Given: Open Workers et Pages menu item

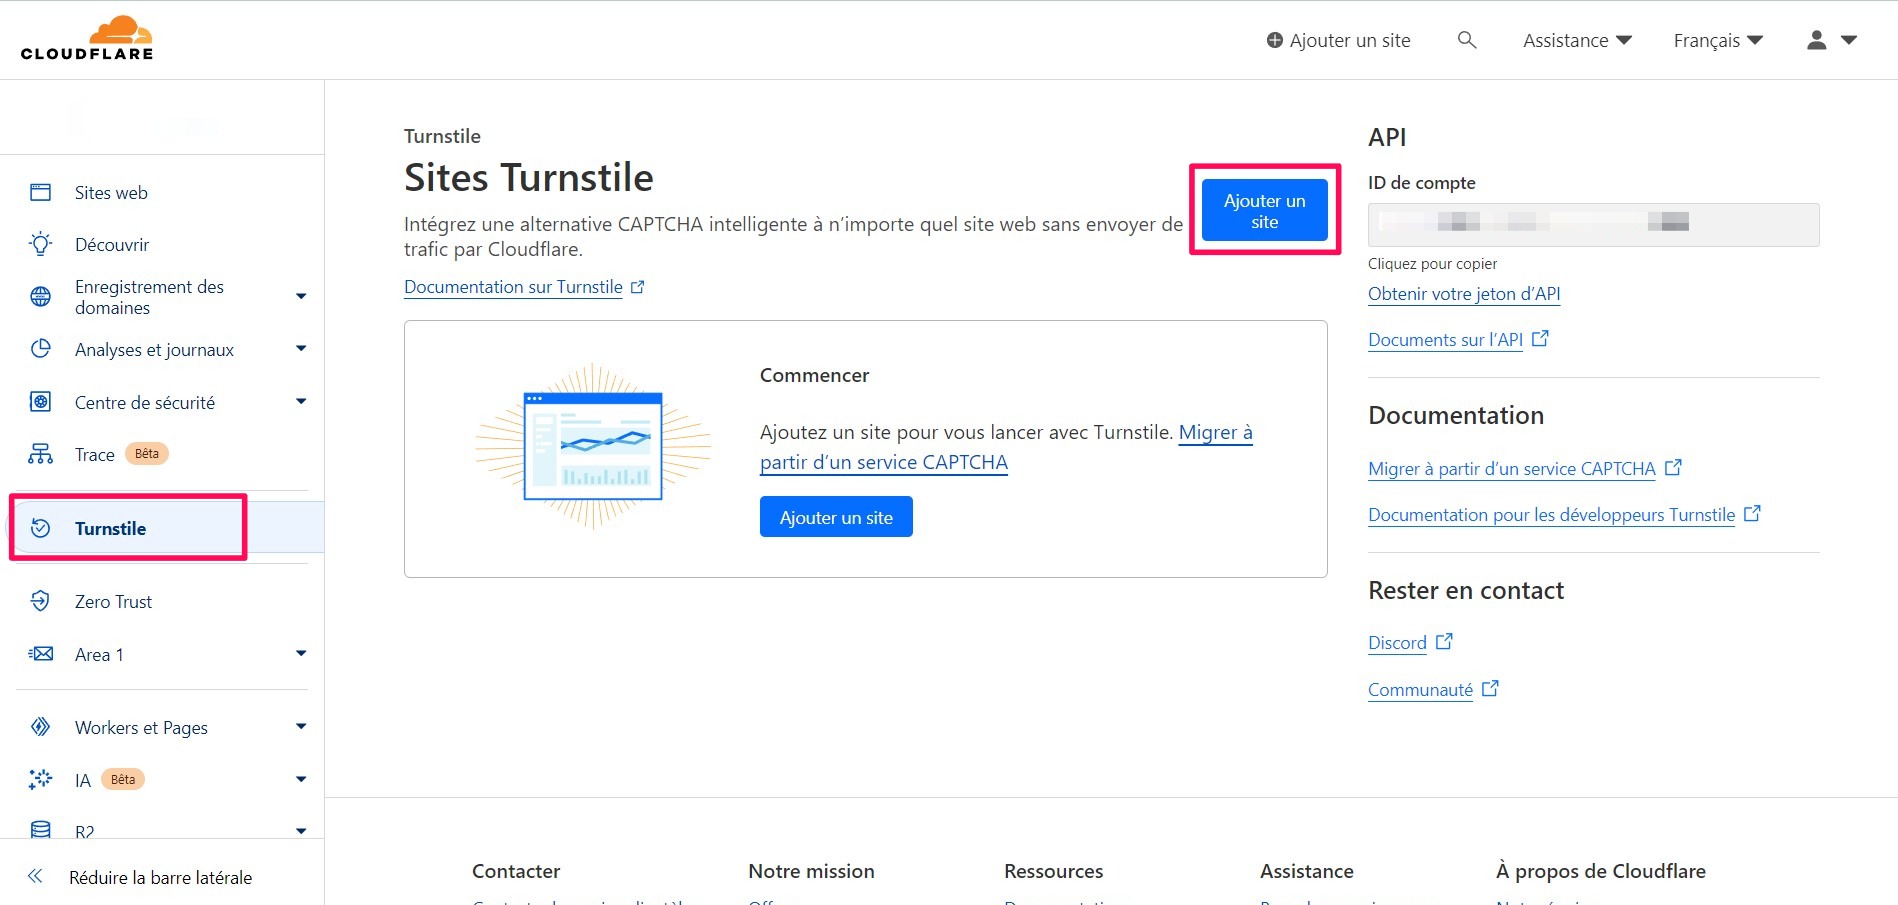Looking at the screenshot, I should pyautogui.click(x=141, y=728).
